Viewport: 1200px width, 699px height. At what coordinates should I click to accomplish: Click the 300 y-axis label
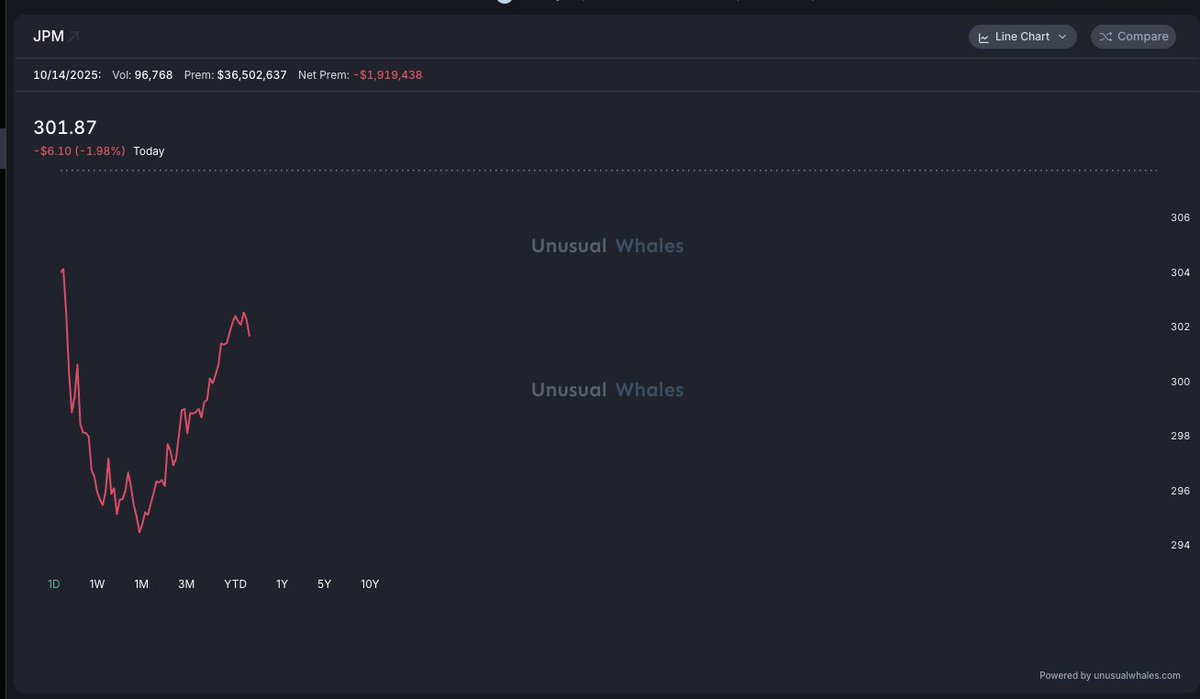tap(1180, 382)
